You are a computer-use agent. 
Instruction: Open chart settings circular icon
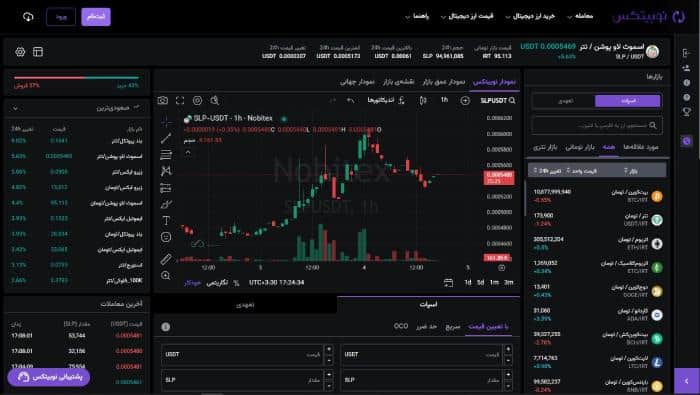(197, 100)
